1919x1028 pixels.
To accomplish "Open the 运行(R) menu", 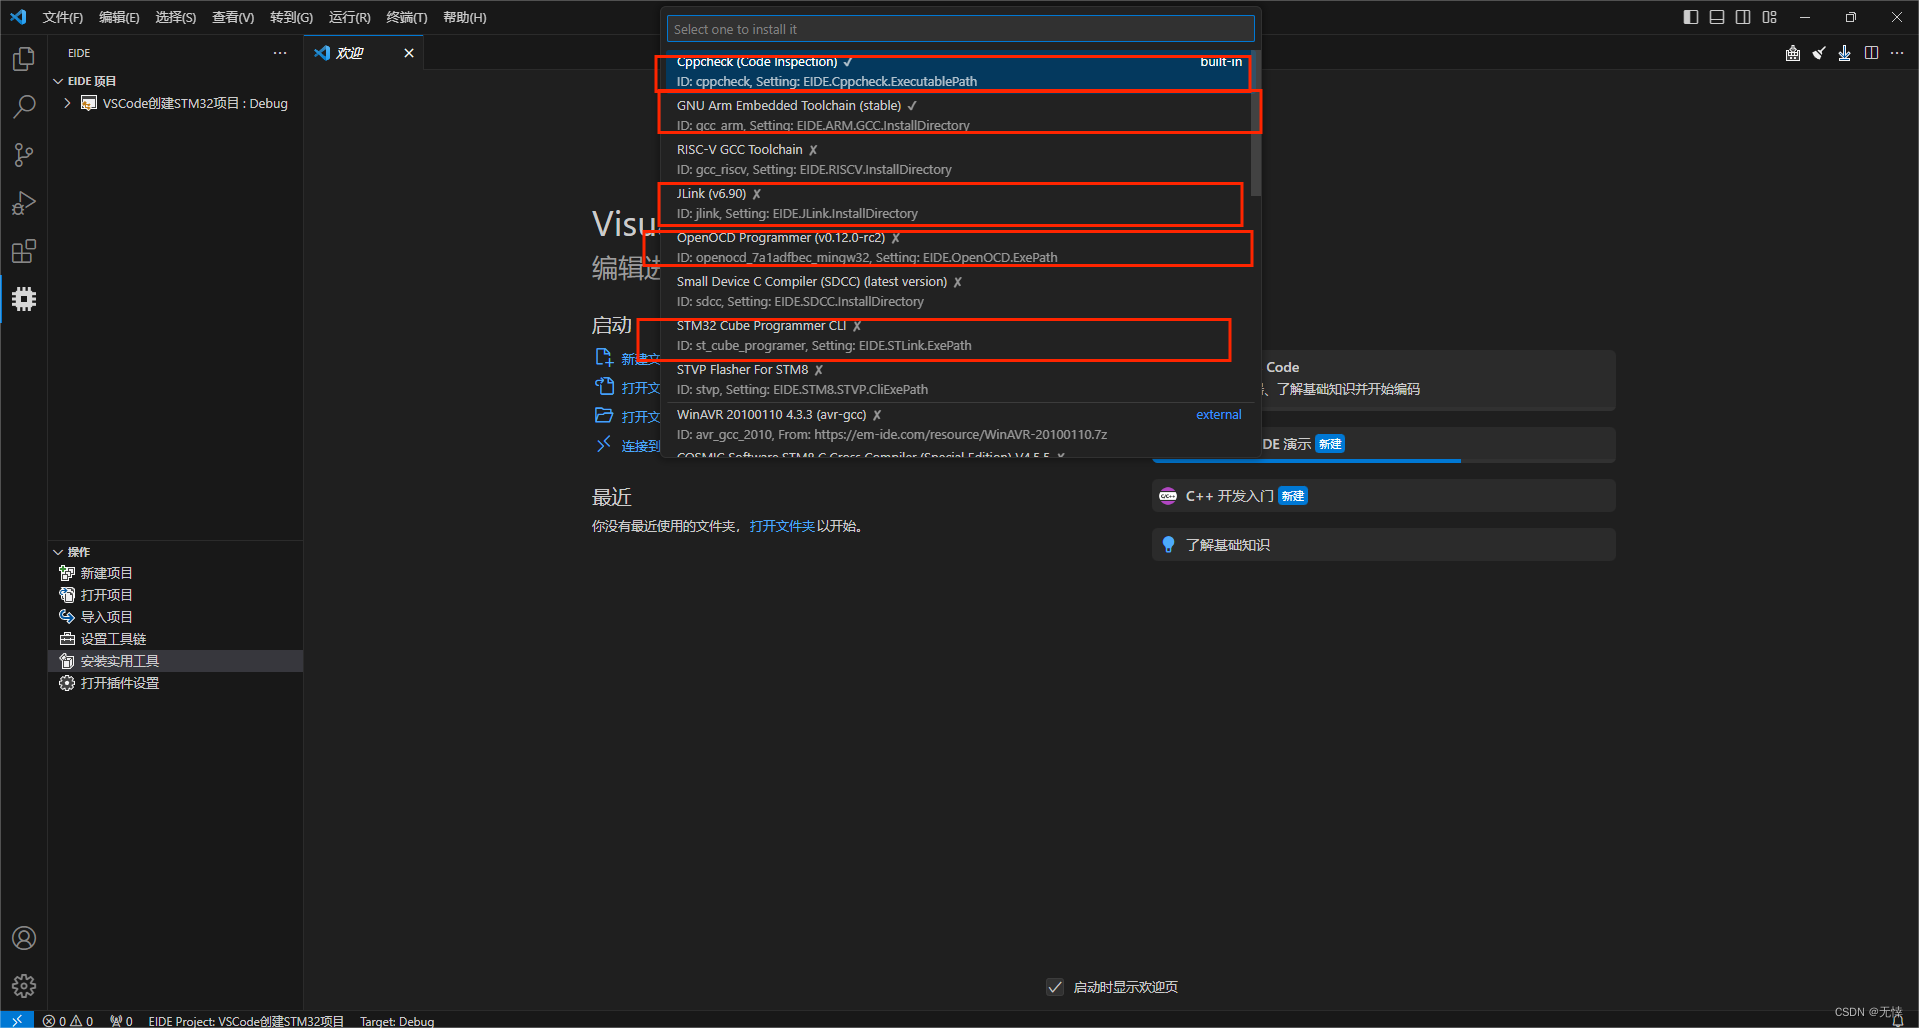I will [350, 17].
